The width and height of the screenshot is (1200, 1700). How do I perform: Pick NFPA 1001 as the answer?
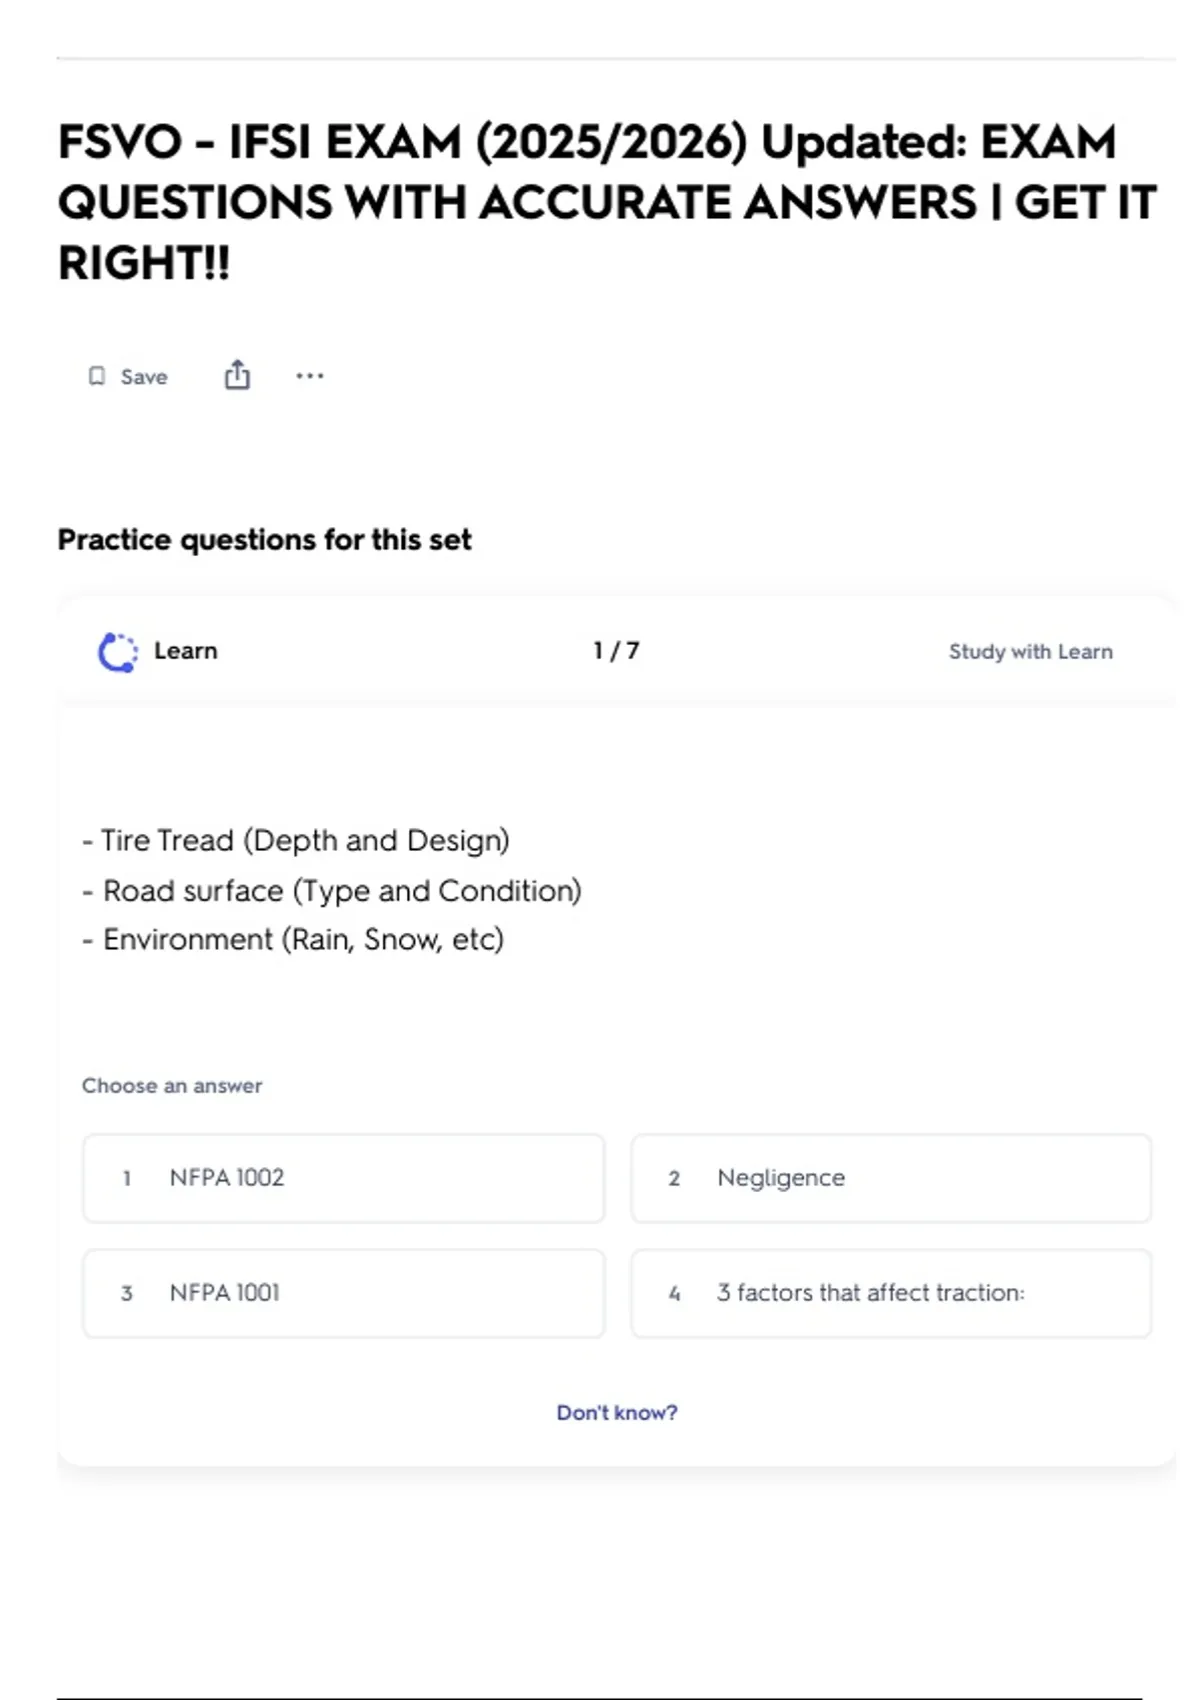coord(343,1293)
